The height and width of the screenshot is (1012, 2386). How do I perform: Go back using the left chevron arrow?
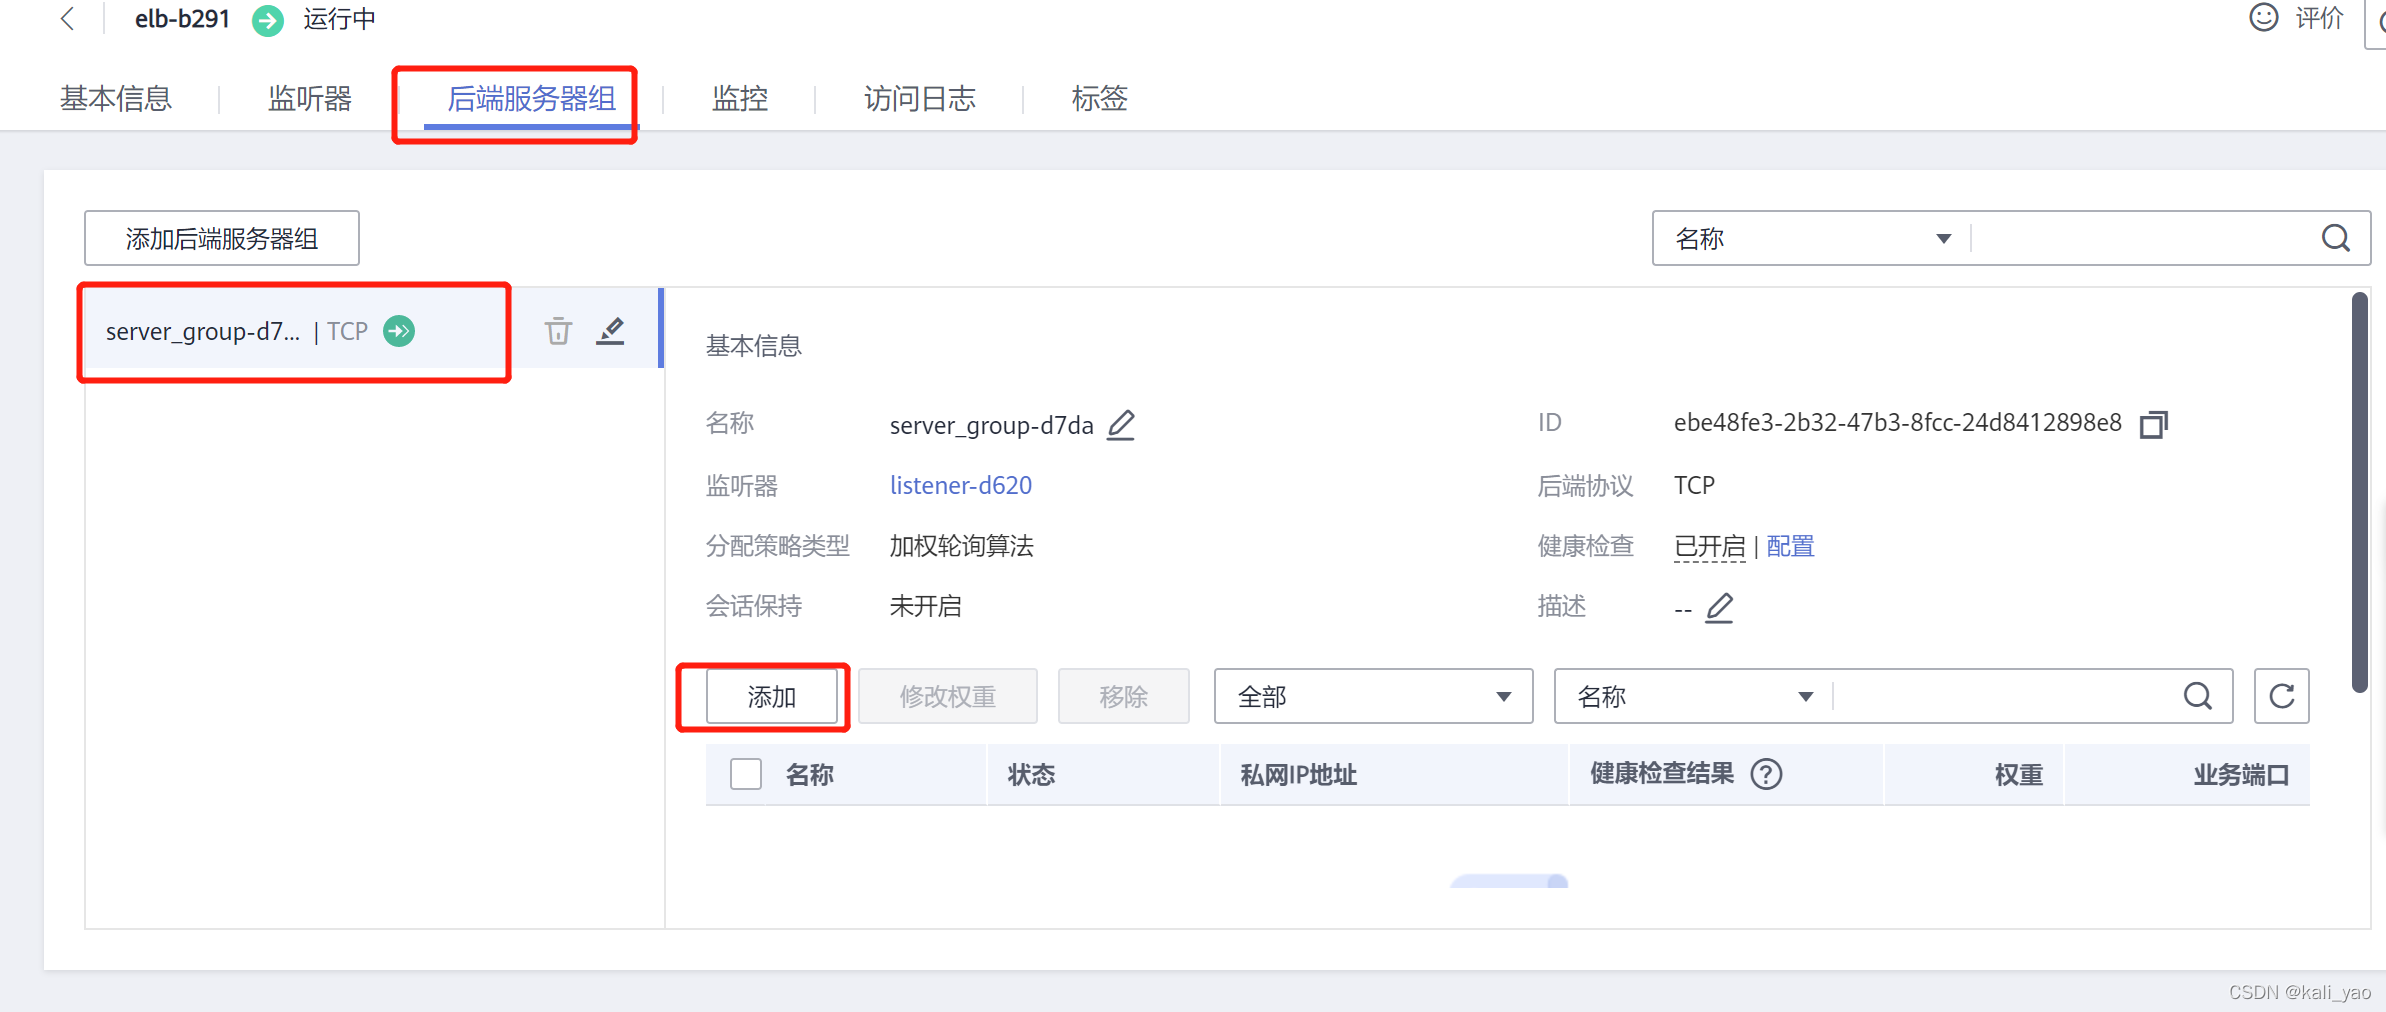(68, 18)
